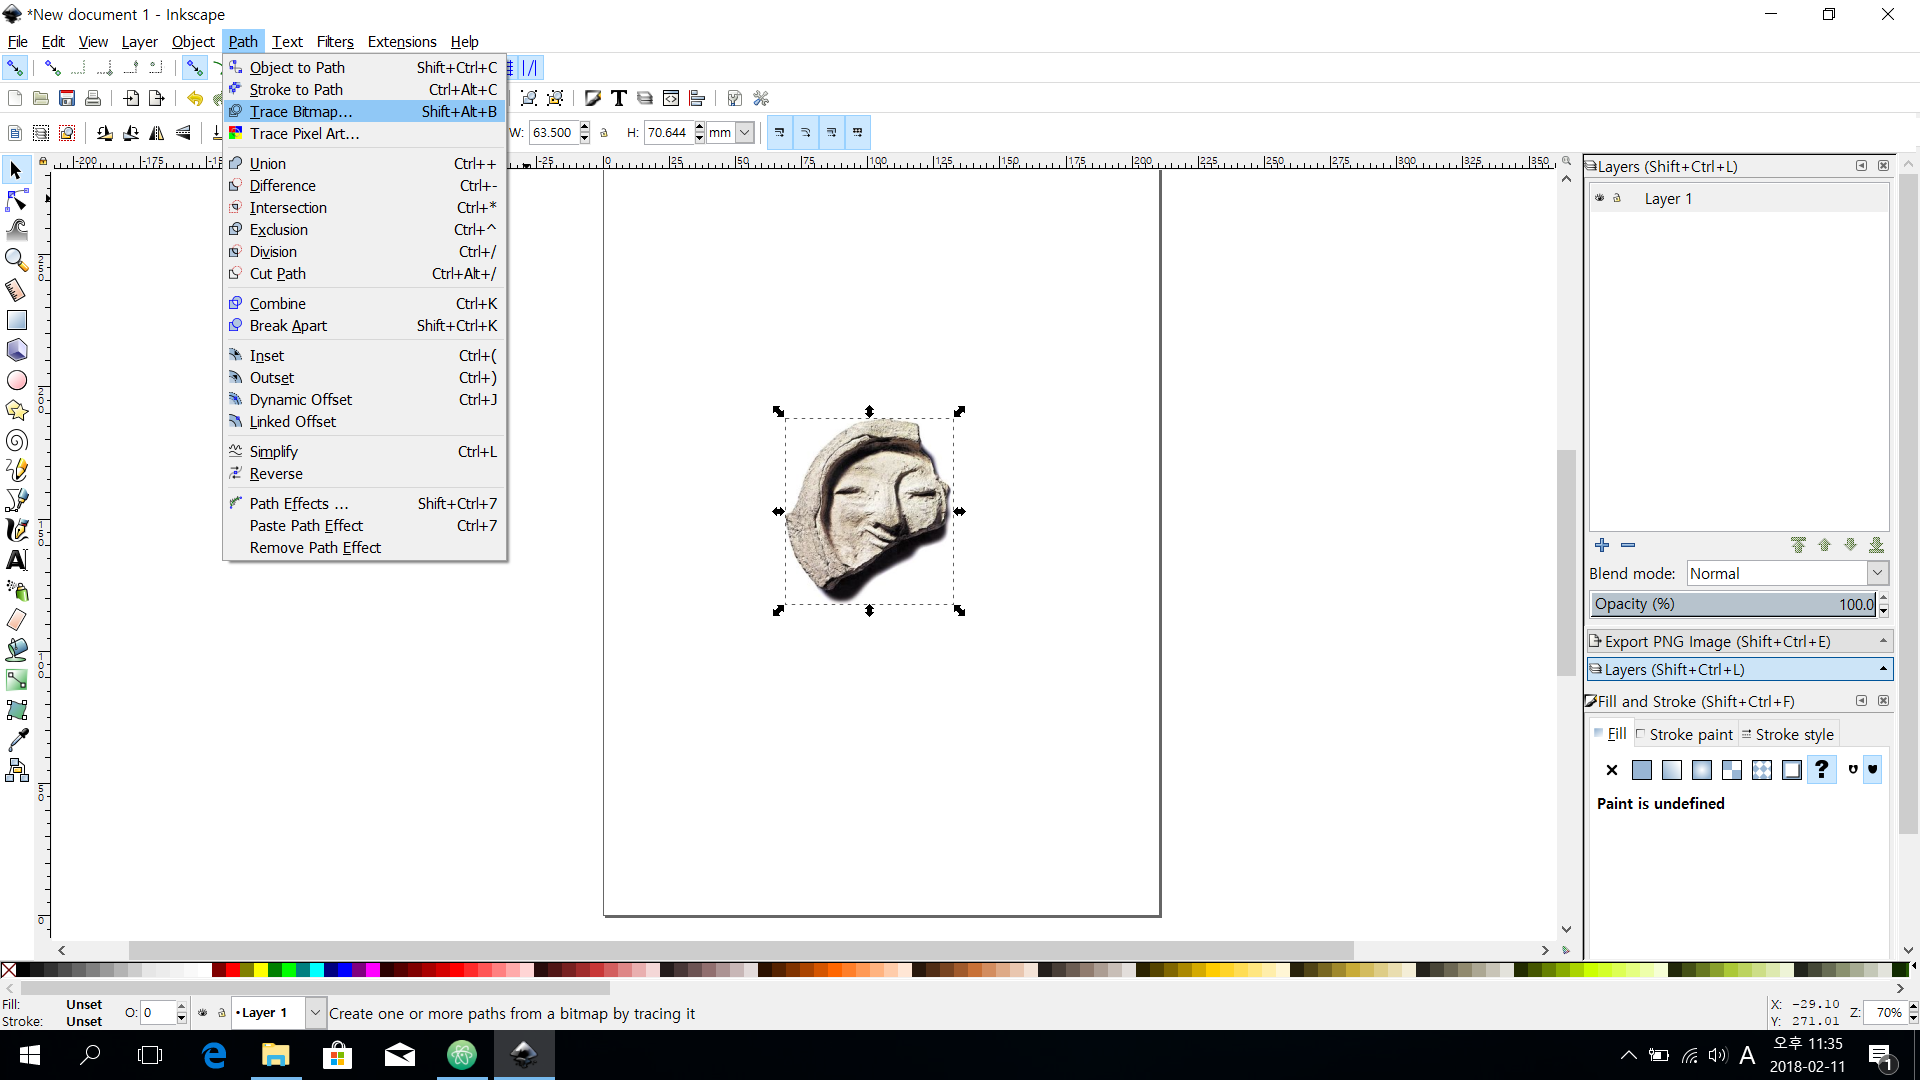
Task: Switch to Stroke paint tab
Action: tap(1685, 734)
